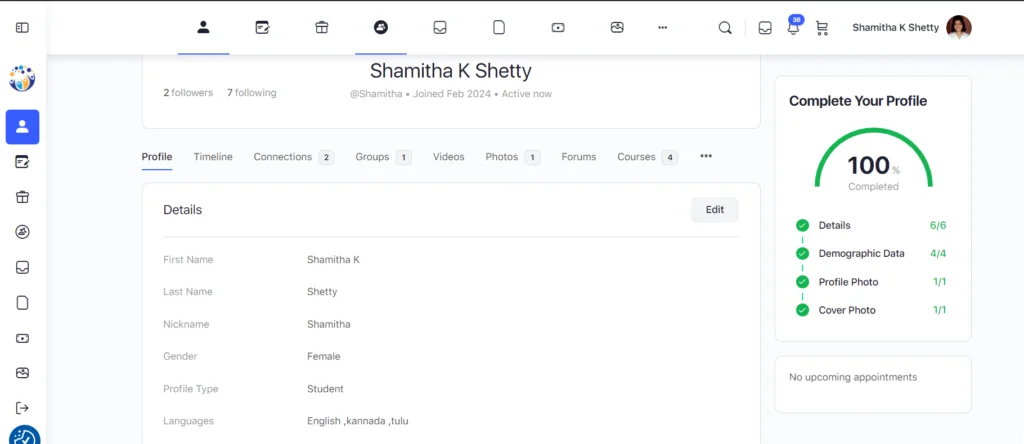Open the shopping cart icon
Screen dimensions: 1024x444
pos(822,28)
